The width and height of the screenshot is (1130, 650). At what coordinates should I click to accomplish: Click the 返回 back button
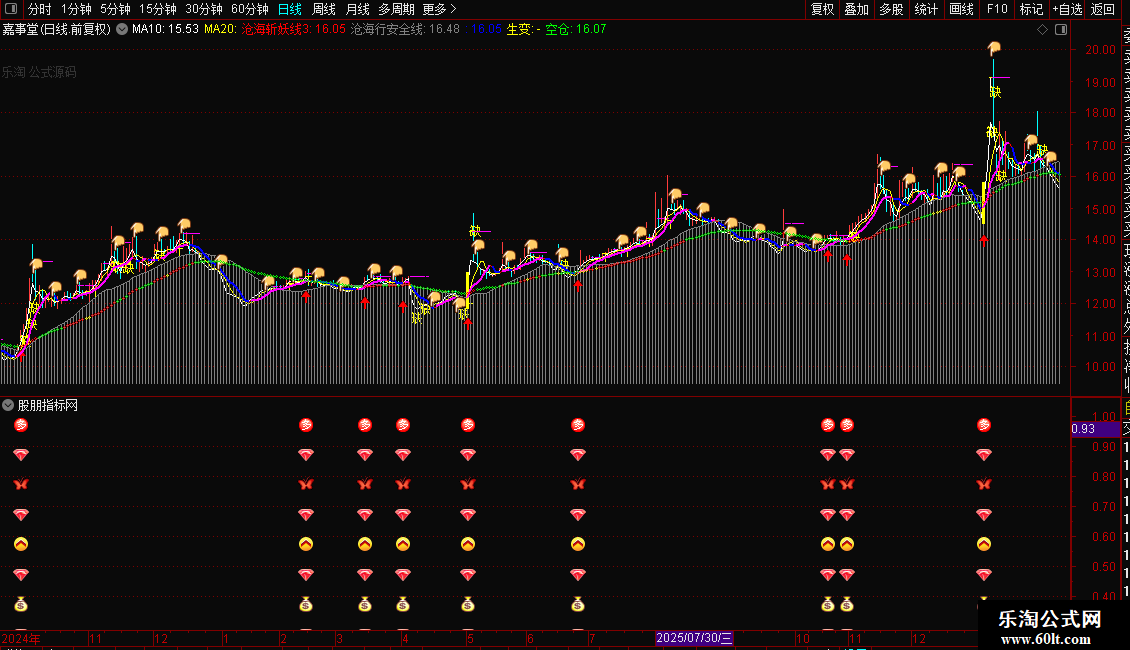[x=1103, y=9]
